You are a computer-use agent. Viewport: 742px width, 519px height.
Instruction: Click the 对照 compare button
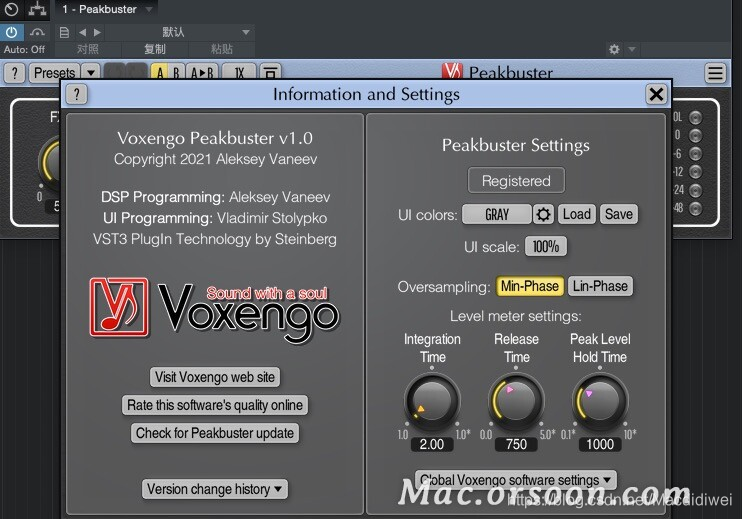(x=88, y=49)
